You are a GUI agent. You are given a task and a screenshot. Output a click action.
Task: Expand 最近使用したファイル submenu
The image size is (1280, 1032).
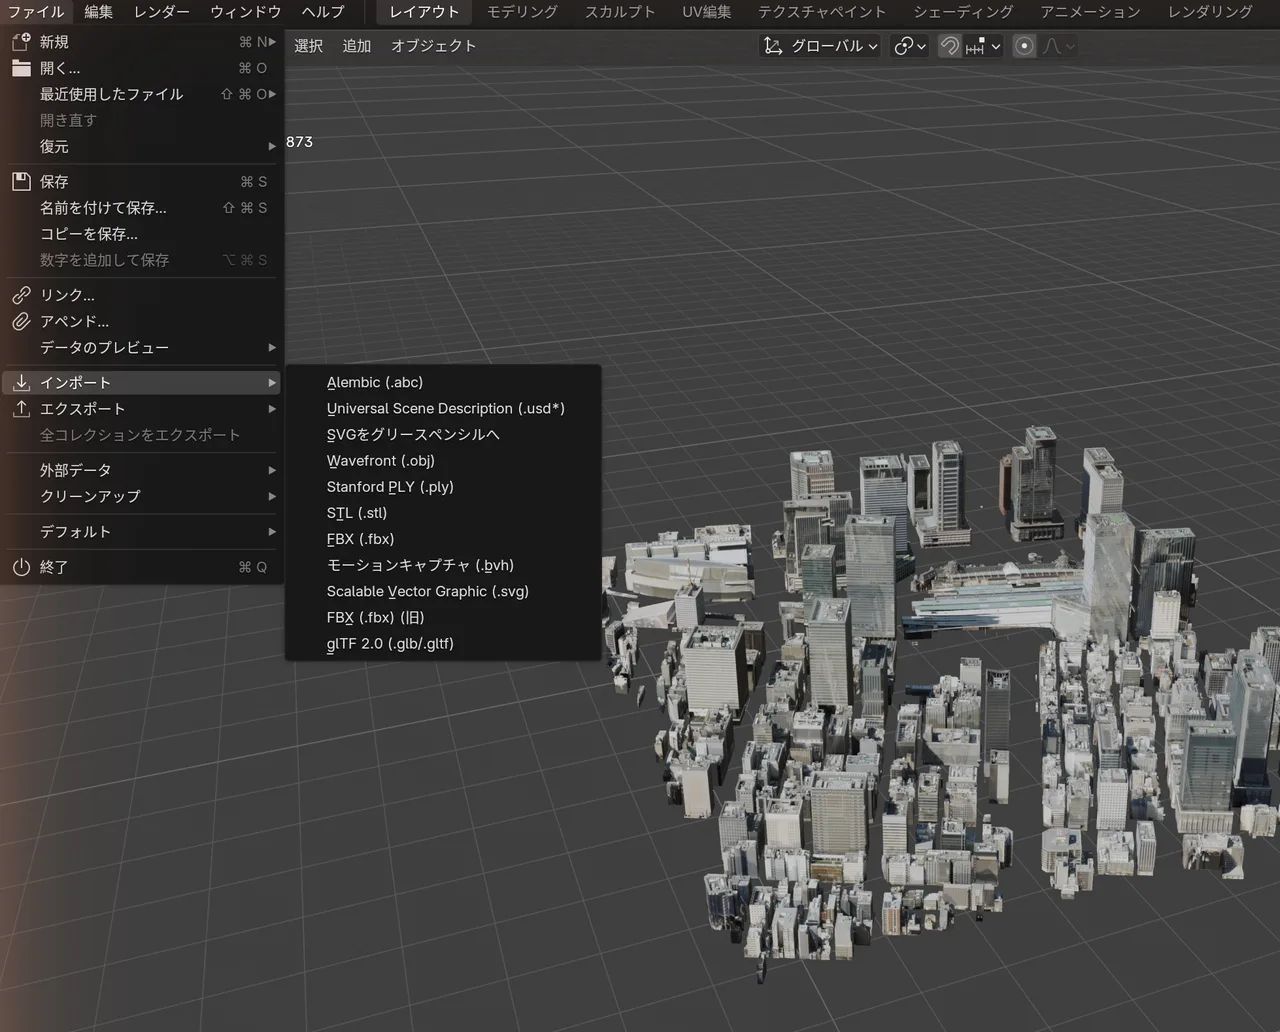[x=142, y=94]
